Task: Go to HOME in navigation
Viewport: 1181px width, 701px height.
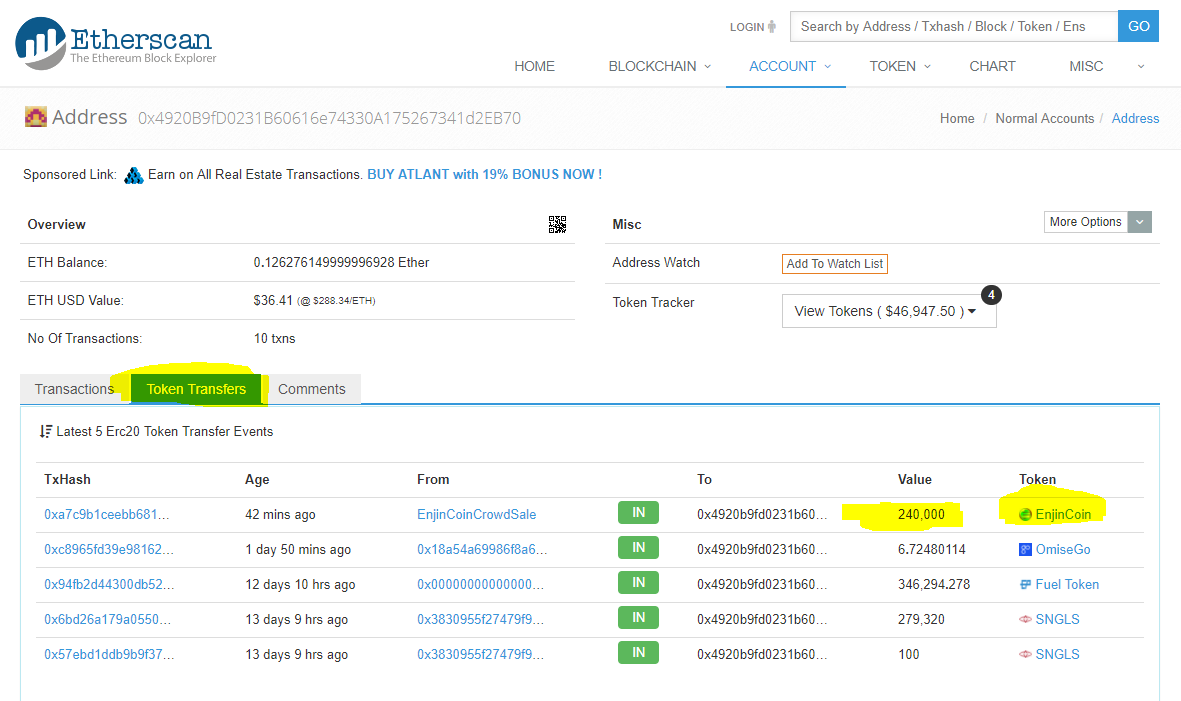Action: (x=534, y=66)
